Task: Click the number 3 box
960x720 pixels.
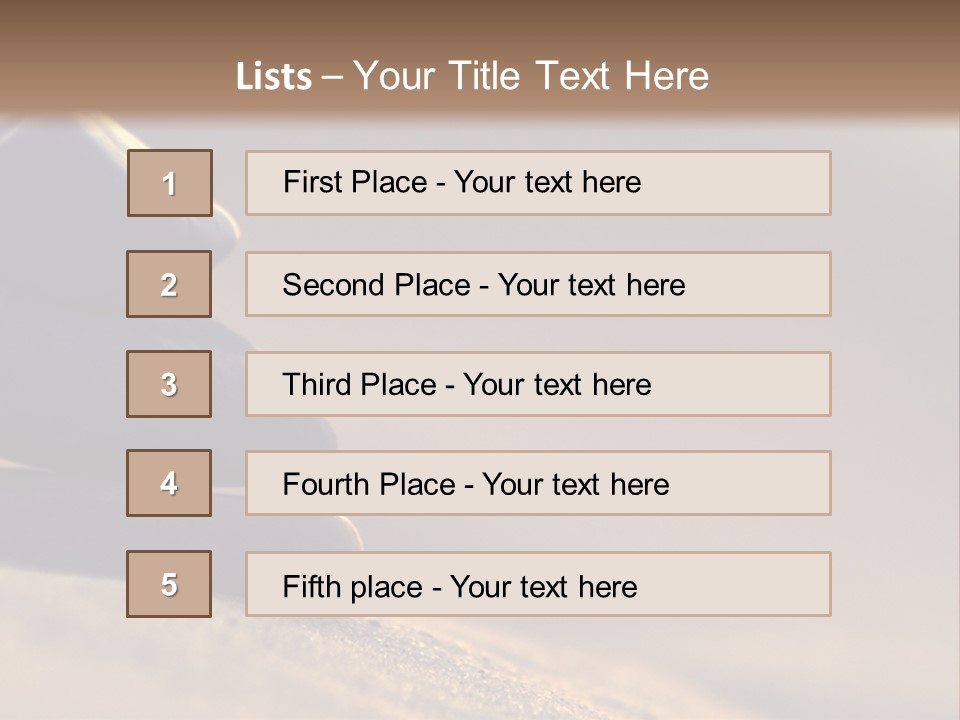Action: (x=169, y=384)
